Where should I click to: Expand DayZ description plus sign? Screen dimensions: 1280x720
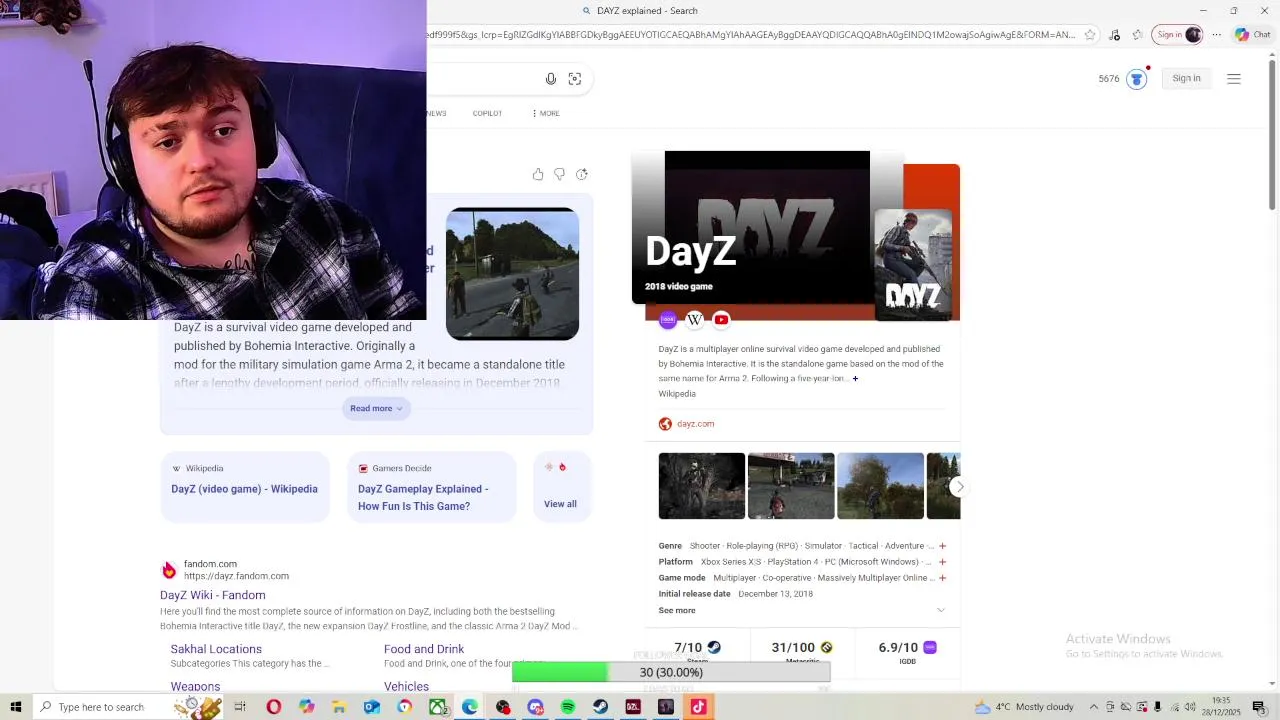click(855, 379)
